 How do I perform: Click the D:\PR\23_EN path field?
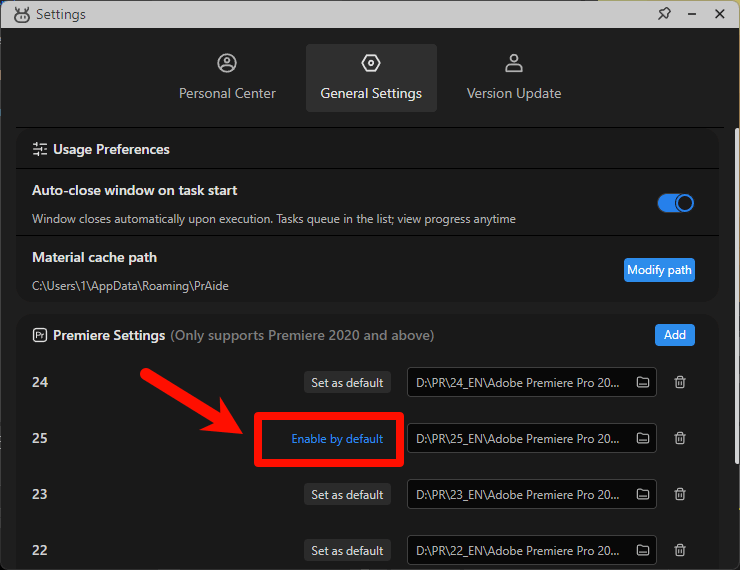[x=531, y=494]
